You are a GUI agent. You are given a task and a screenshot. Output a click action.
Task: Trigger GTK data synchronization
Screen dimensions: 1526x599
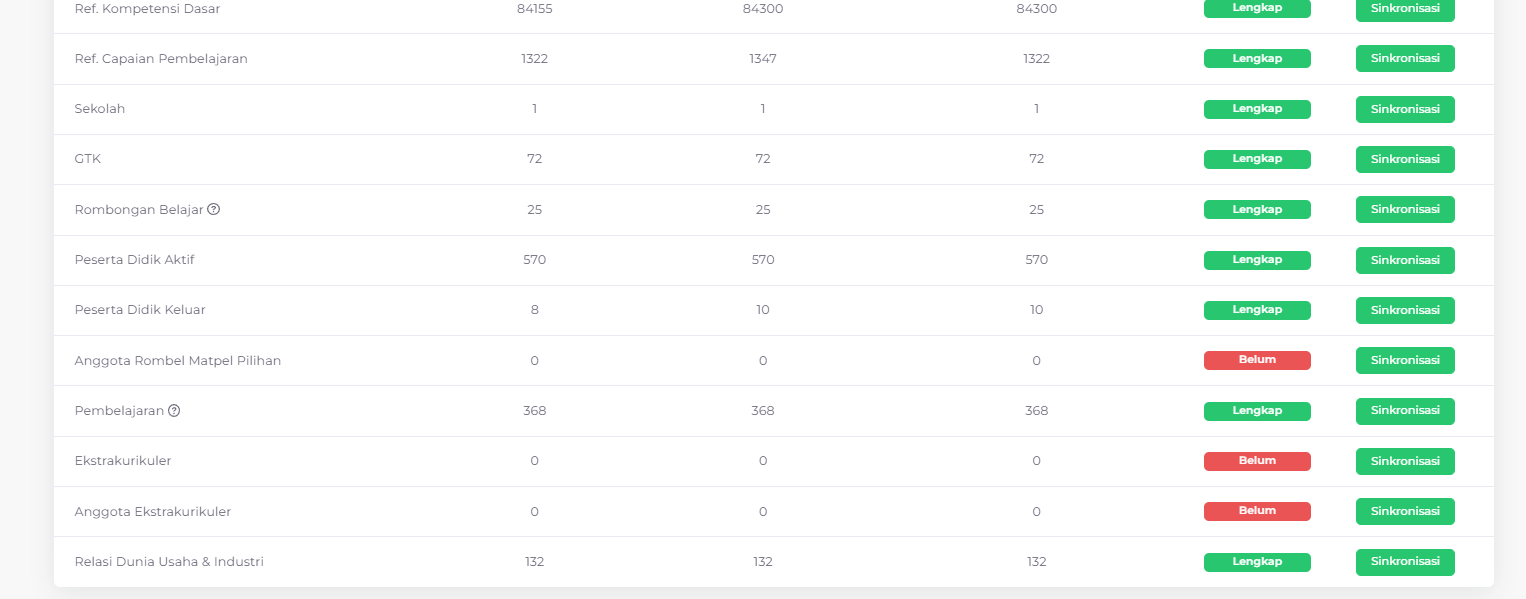1405,159
